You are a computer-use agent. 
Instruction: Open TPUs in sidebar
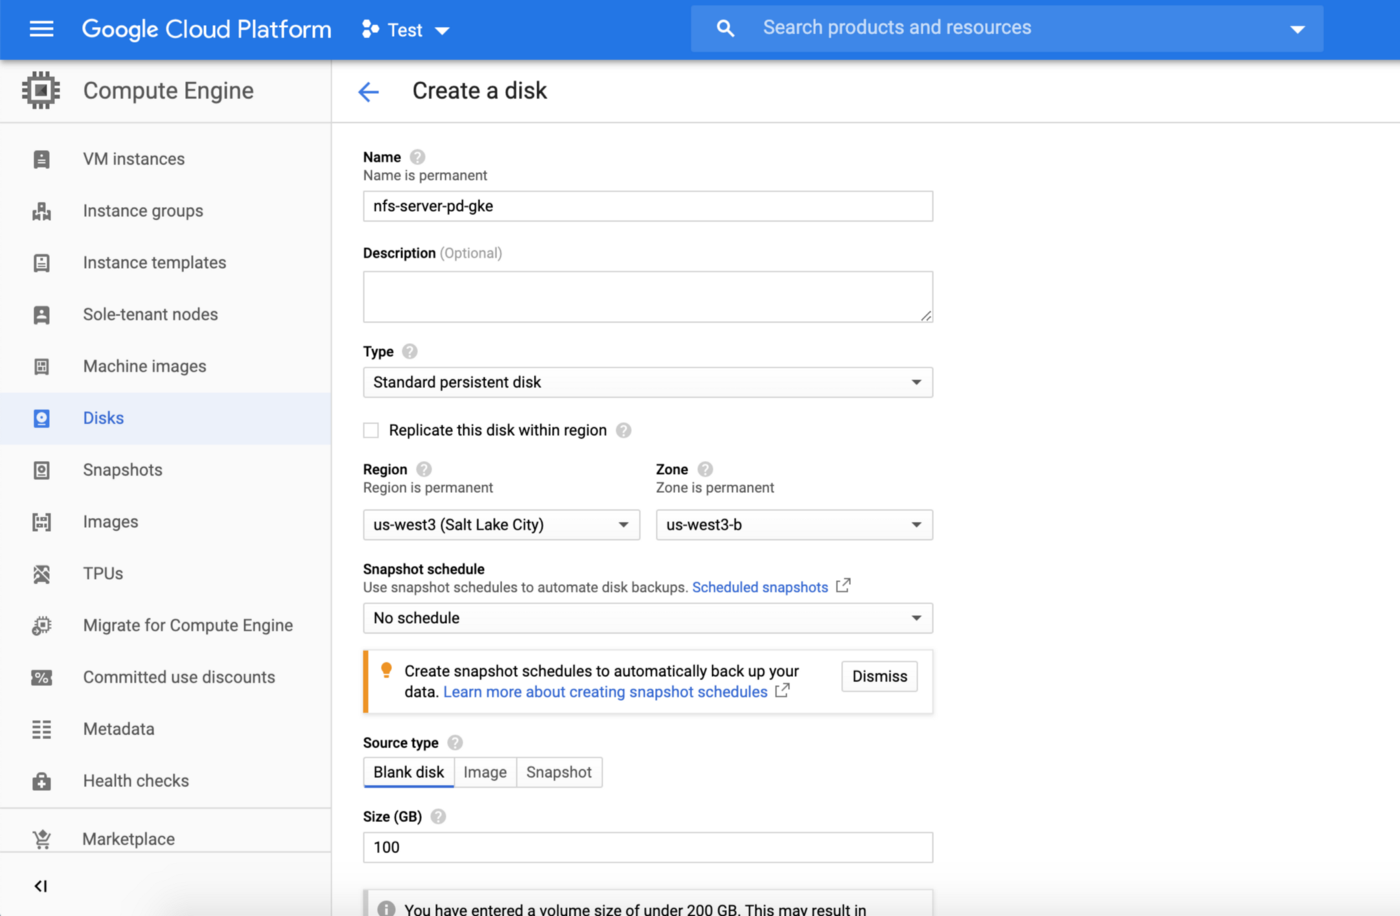[x=103, y=573]
